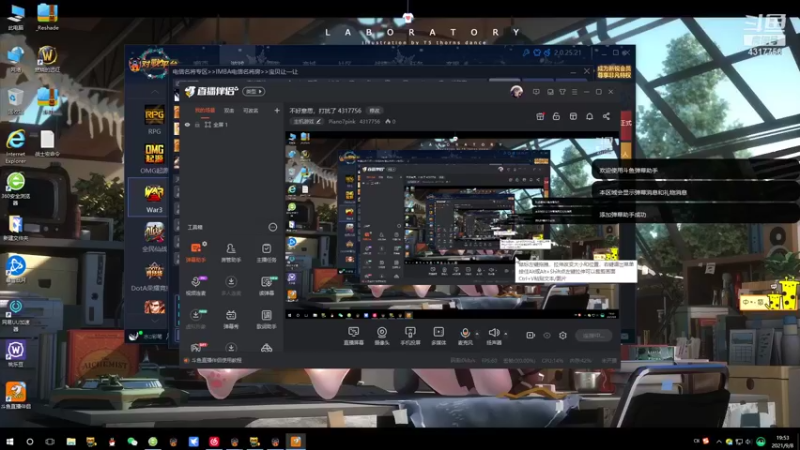The width and height of the screenshot is (800, 450).
Task: Switch to the third scene tab
Action: (x=251, y=111)
